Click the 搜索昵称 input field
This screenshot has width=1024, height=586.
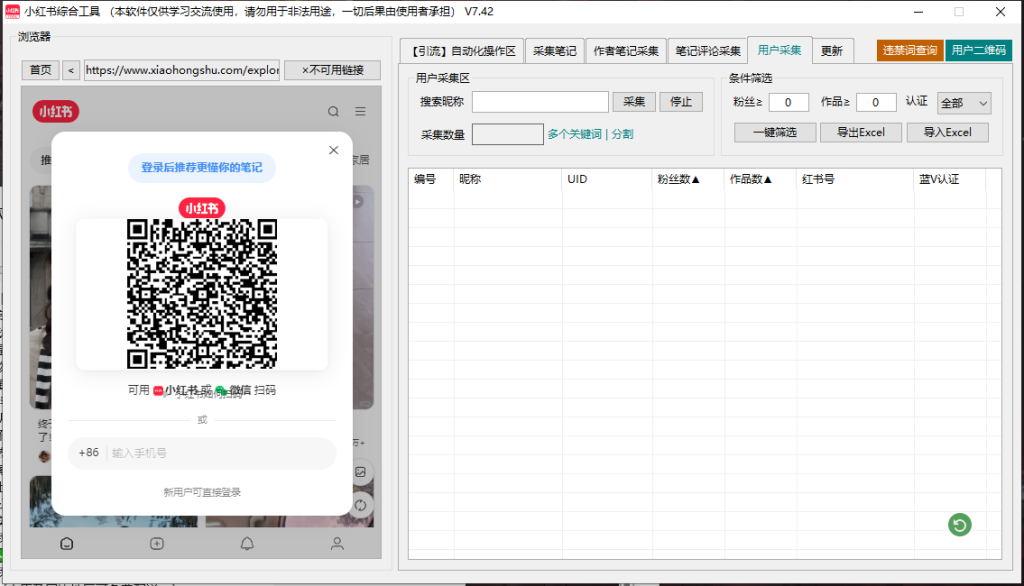(541, 102)
